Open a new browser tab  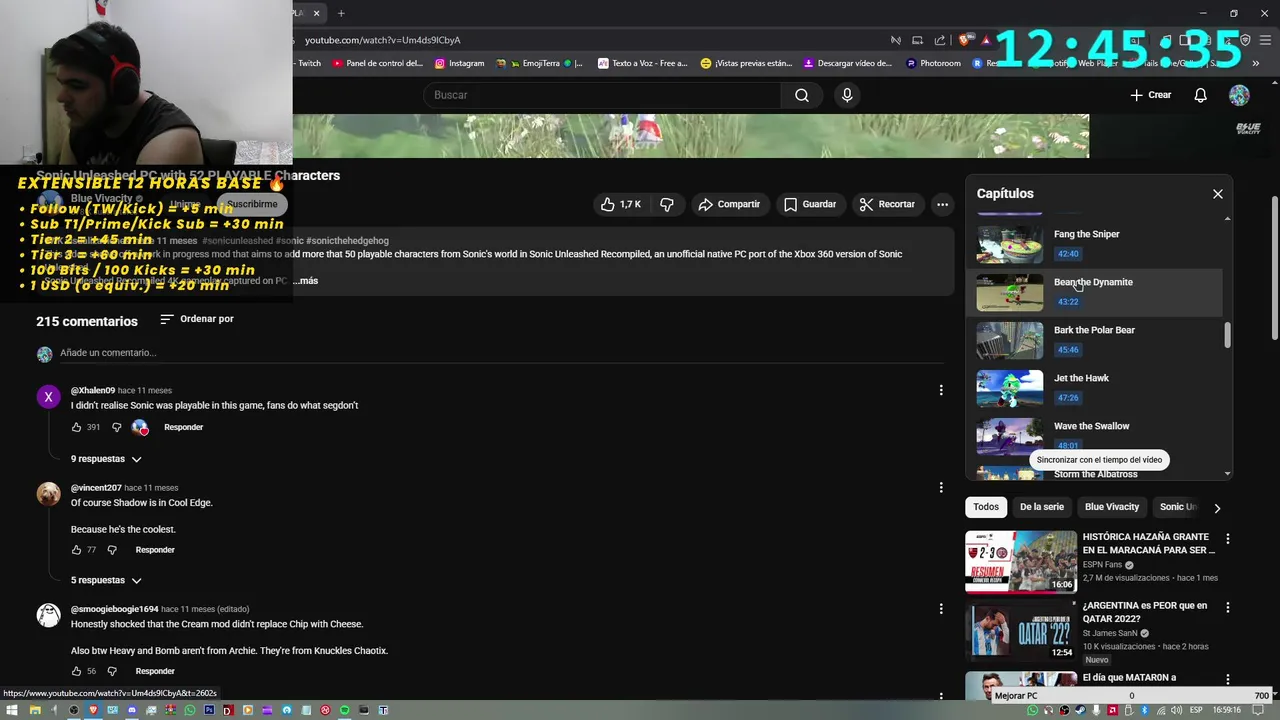[x=341, y=13]
